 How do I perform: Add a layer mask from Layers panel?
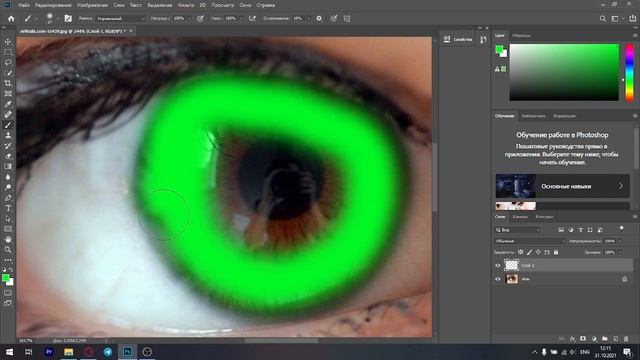(583, 339)
